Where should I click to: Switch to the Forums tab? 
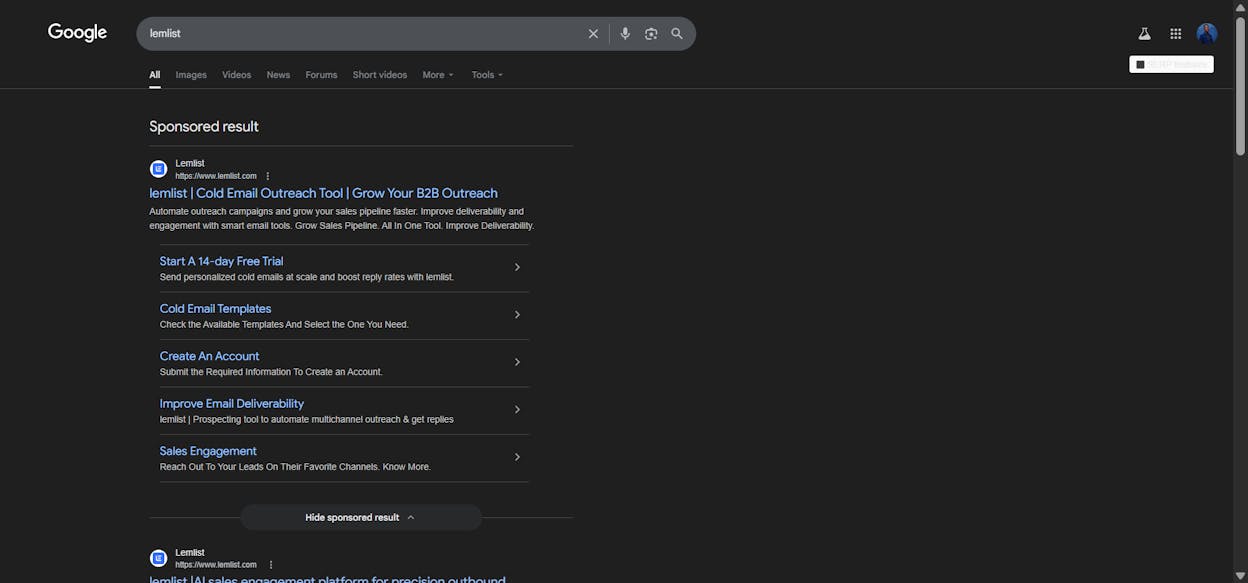point(321,75)
